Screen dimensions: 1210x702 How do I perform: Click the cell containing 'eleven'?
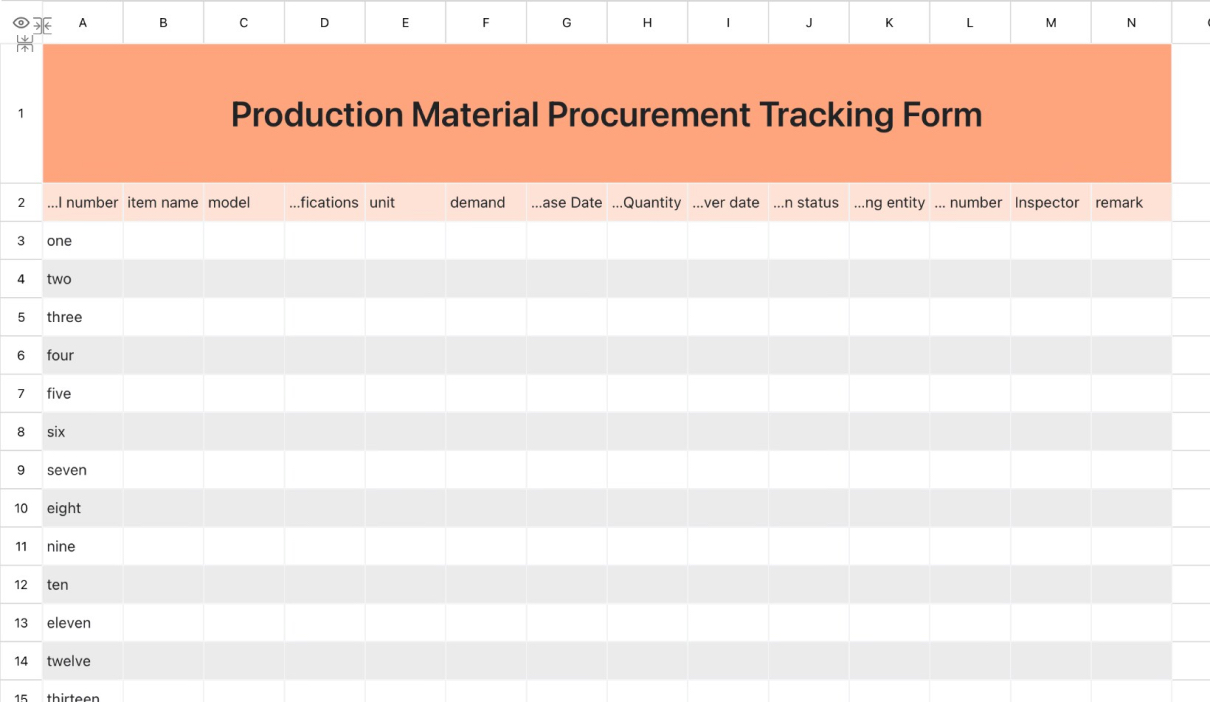(x=83, y=623)
